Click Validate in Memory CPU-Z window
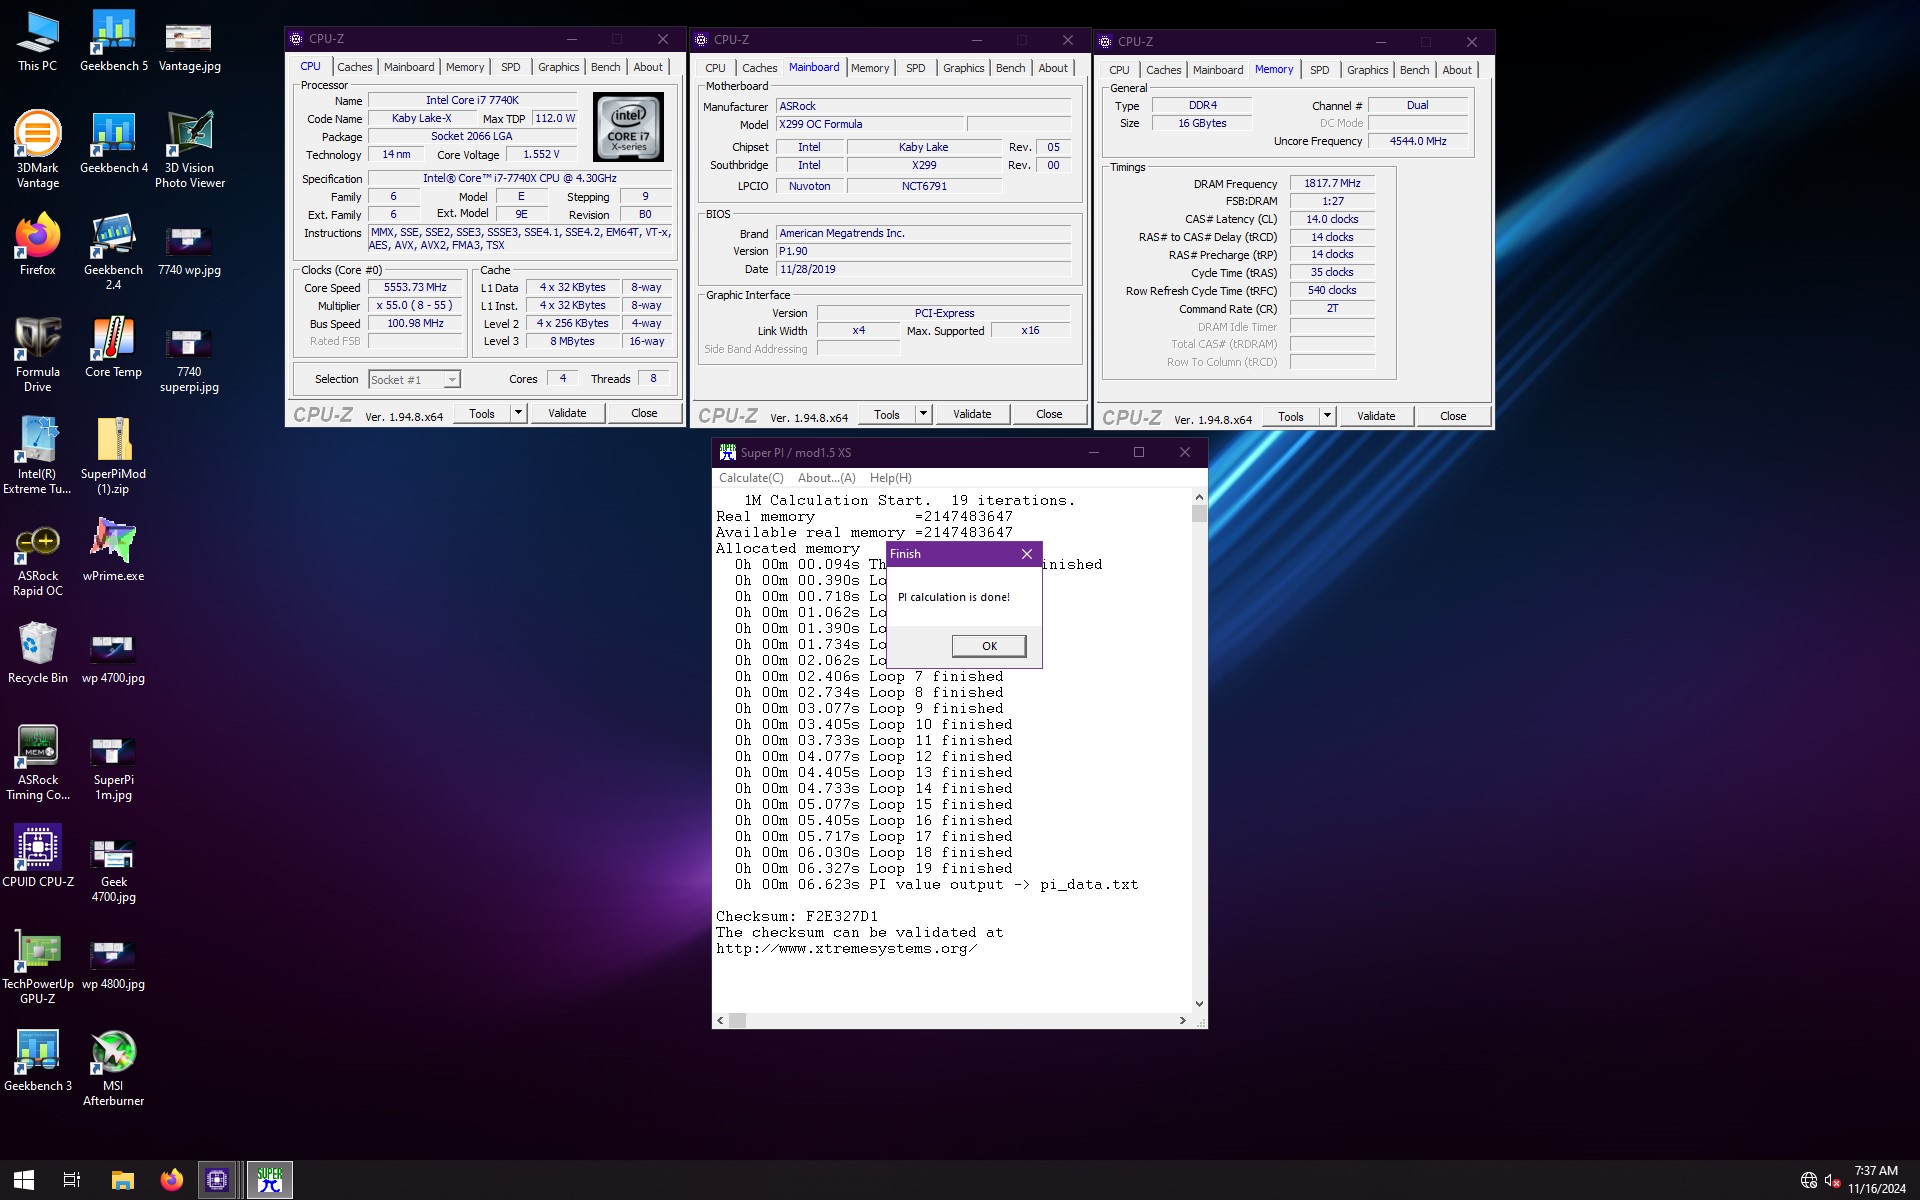Viewport: 1920px width, 1200px height. click(1376, 416)
